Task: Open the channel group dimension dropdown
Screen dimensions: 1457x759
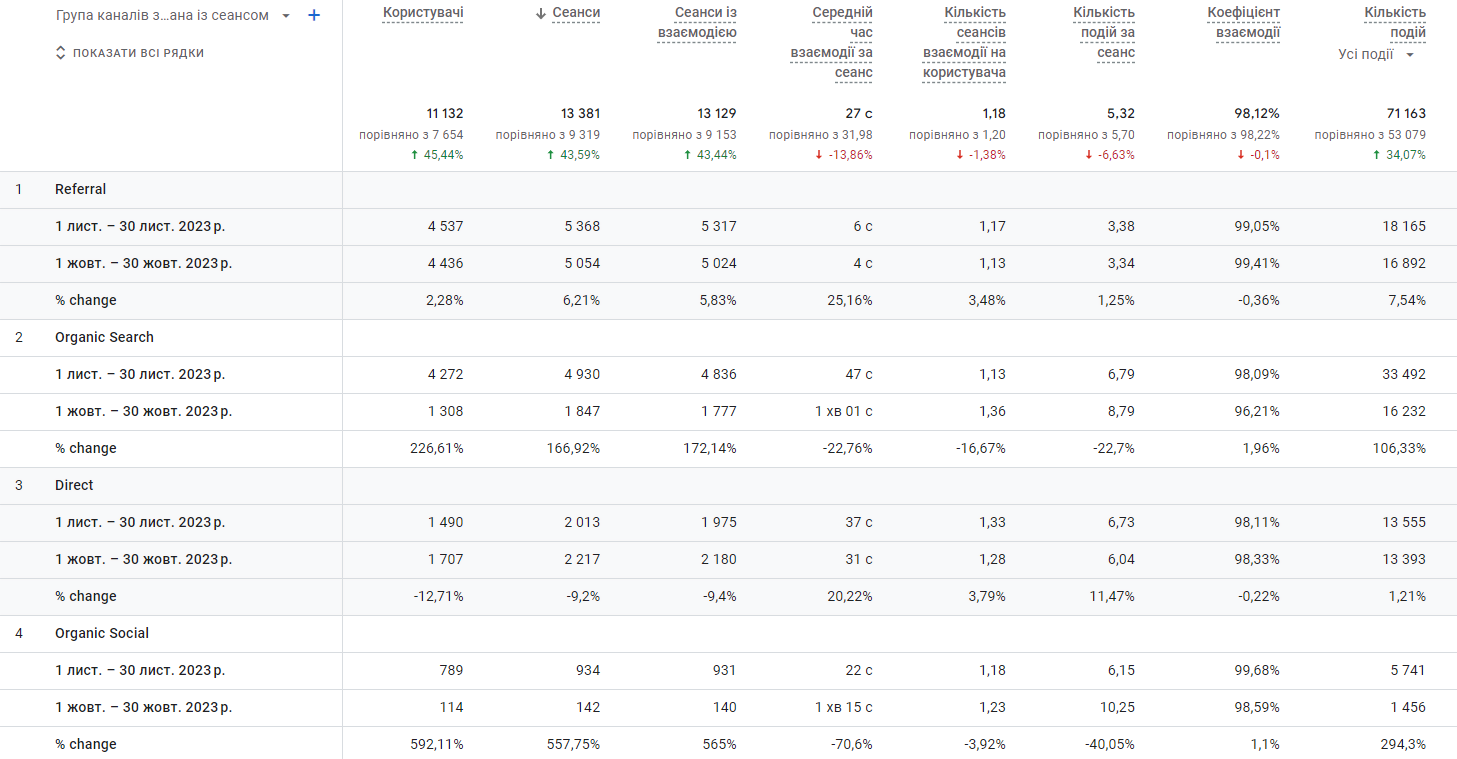Action: click(x=286, y=16)
